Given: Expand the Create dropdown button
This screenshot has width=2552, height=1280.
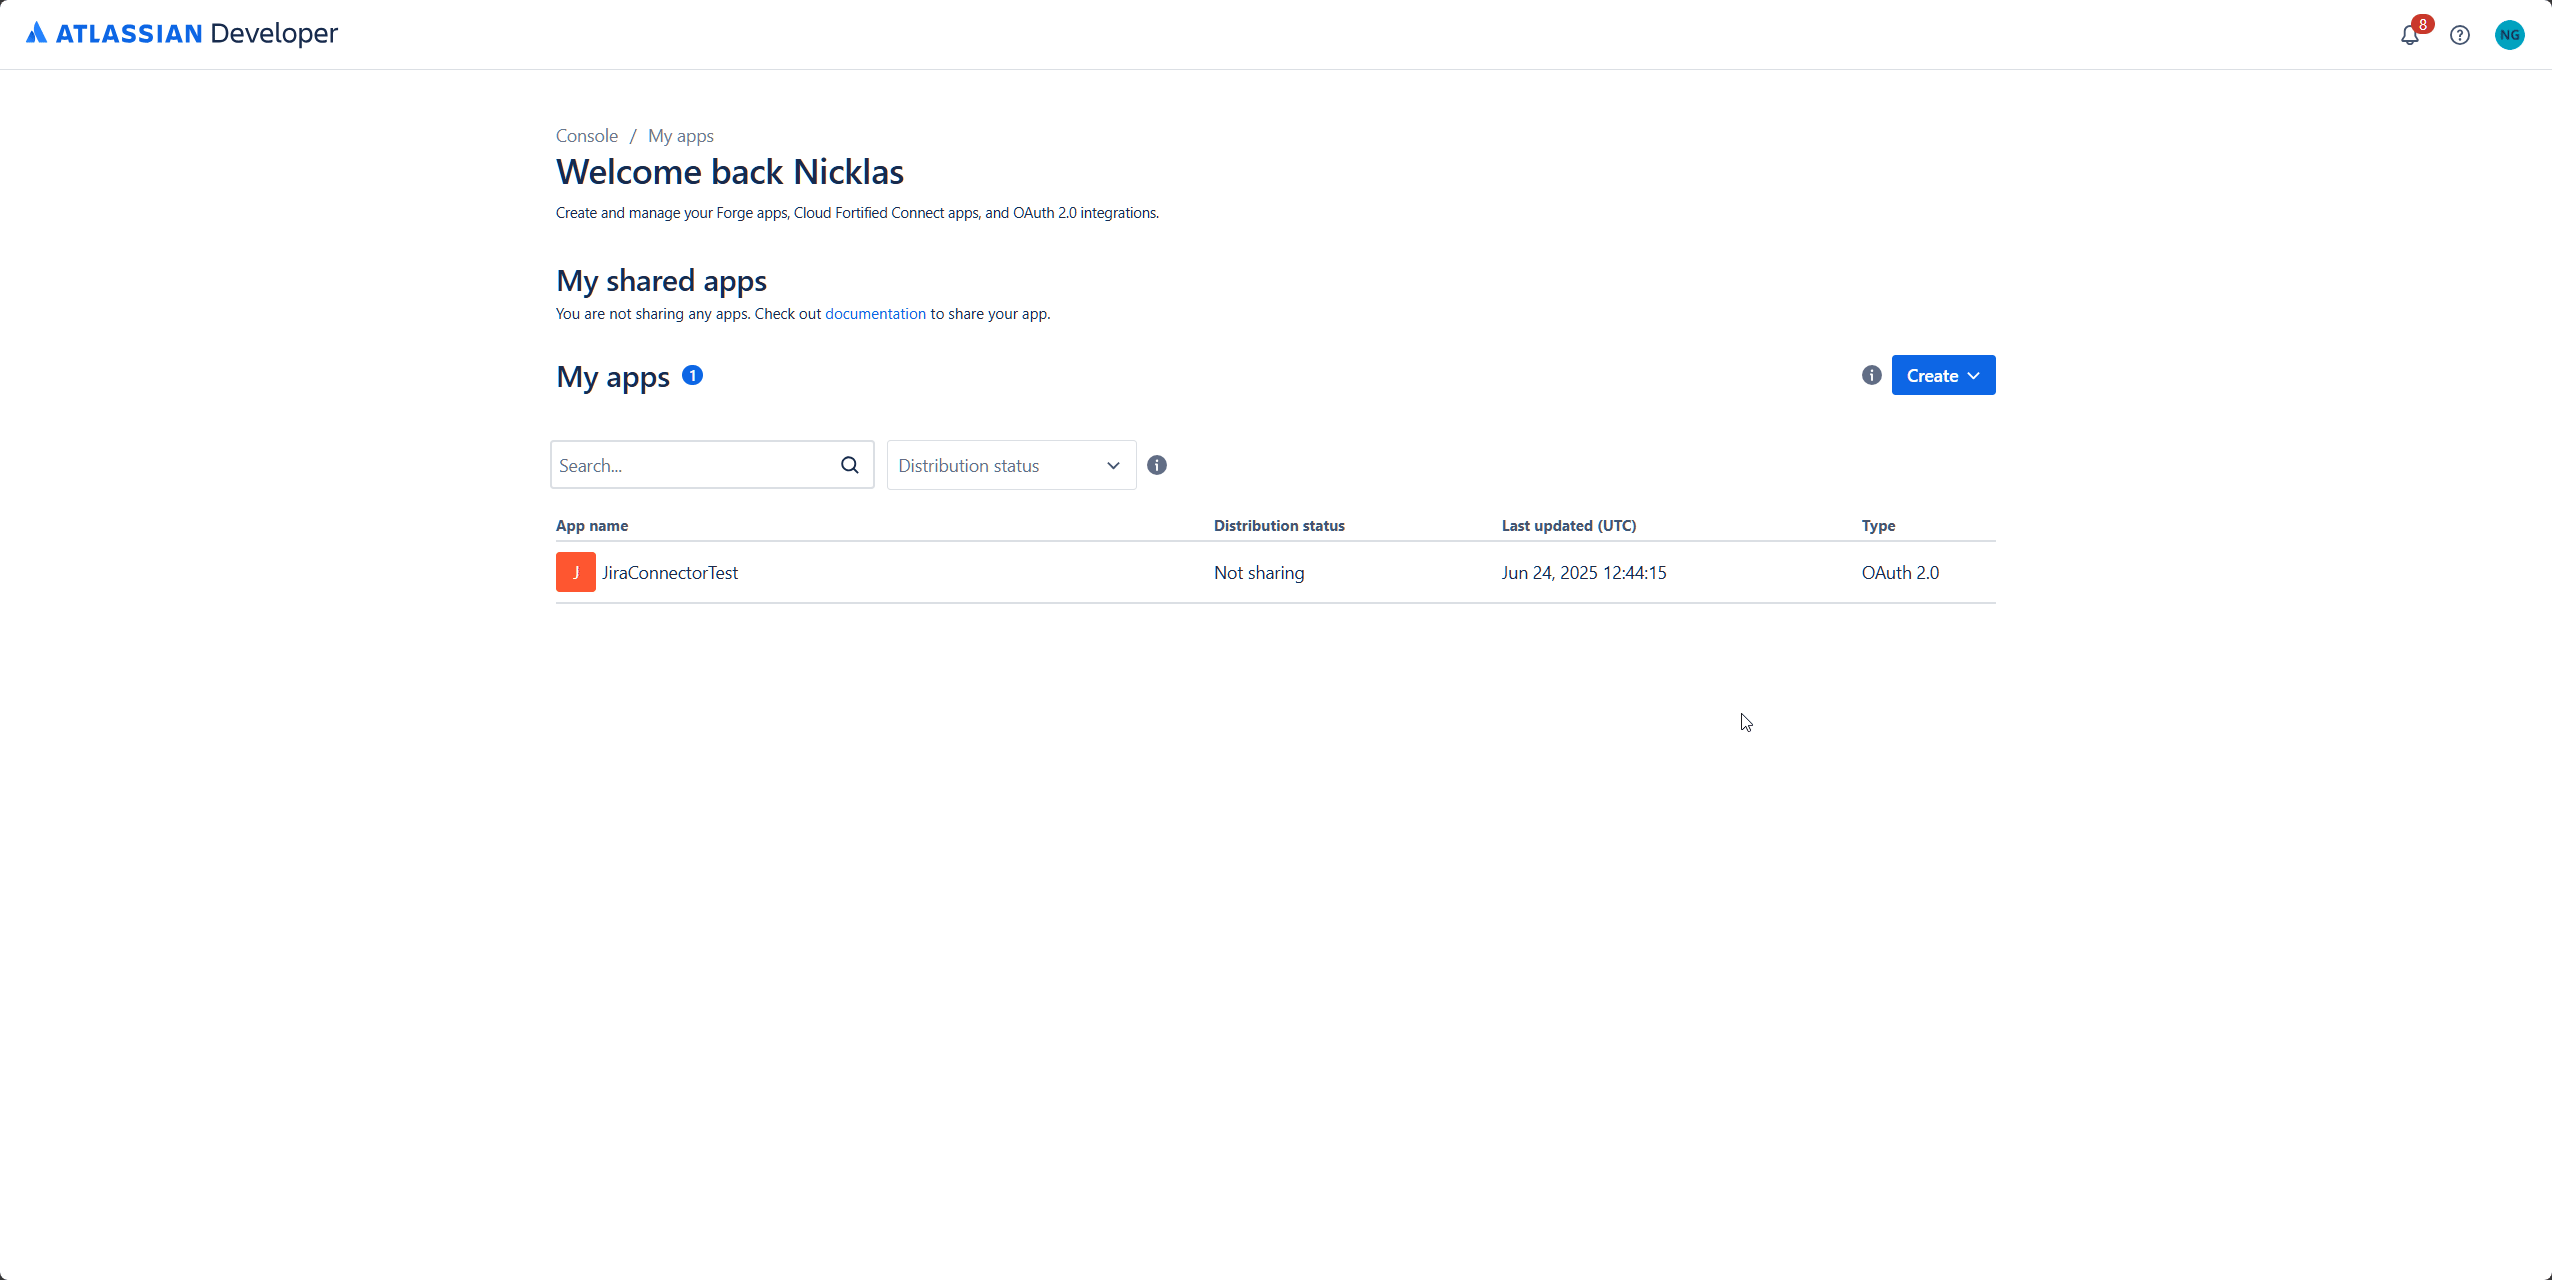Looking at the screenshot, I should [1942, 376].
